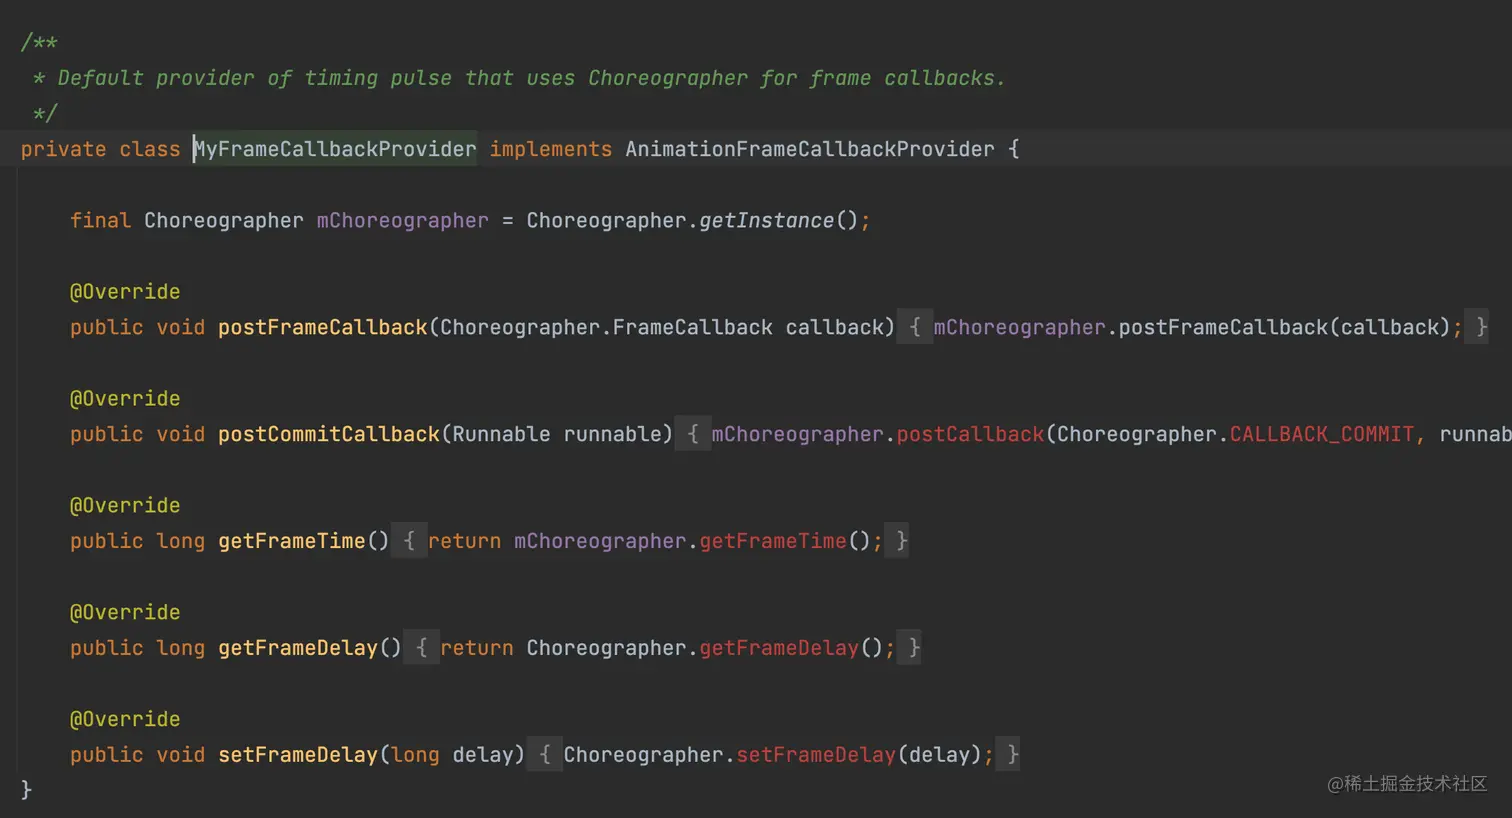Expand folded setFrameDelay body opening brace

click(x=545, y=755)
